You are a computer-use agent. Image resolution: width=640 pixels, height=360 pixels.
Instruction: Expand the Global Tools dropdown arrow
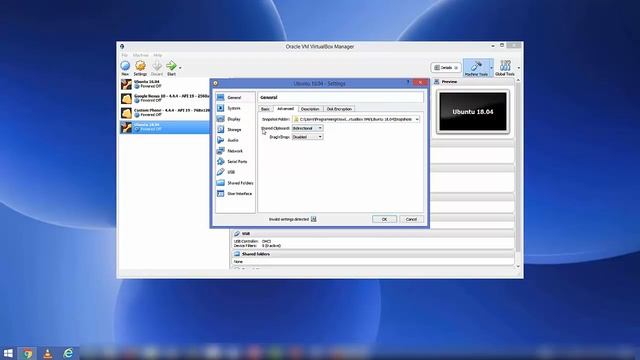click(x=518, y=68)
